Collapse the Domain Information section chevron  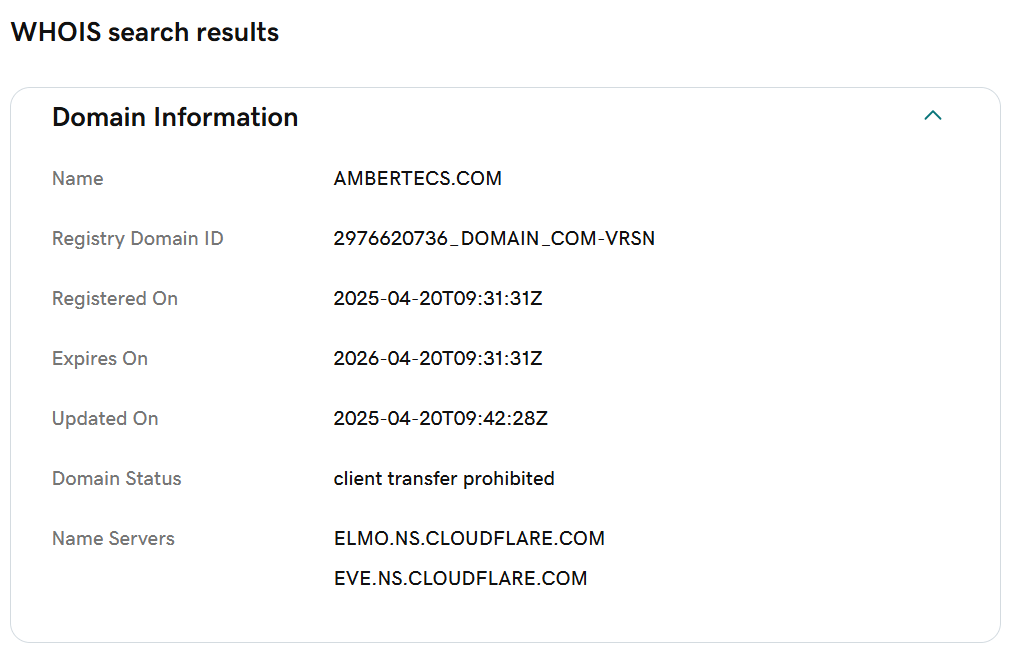pyautogui.click(x=933, y=116)
